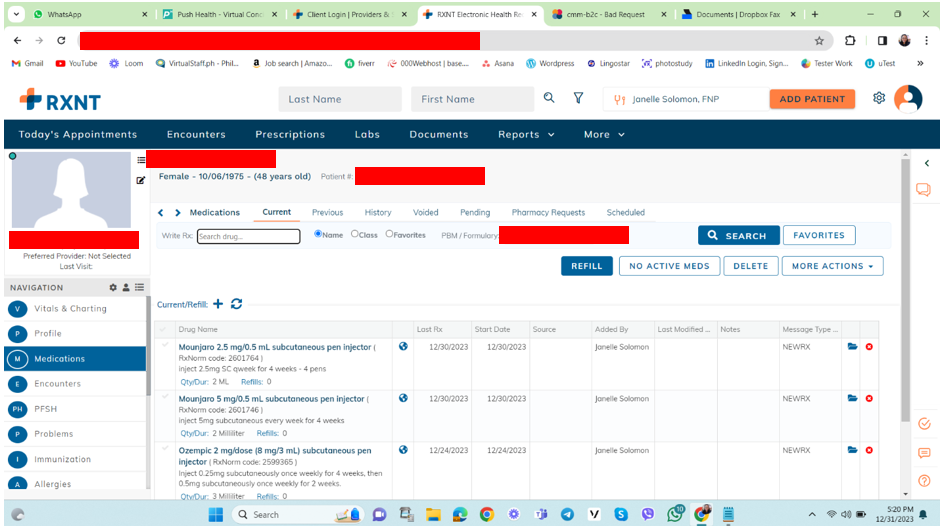
Task: Tick the checkbox for Mounjaro 5 mg
Action: [165, 397]
